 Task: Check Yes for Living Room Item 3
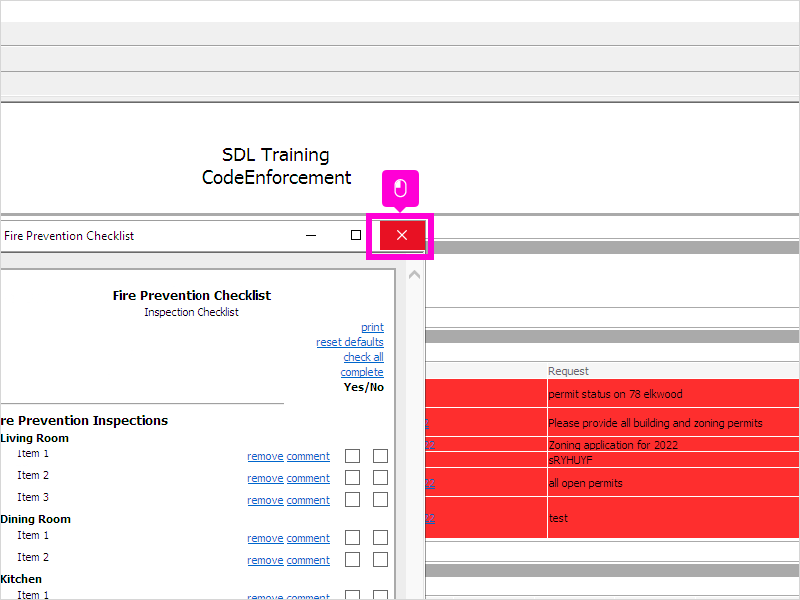353,499
